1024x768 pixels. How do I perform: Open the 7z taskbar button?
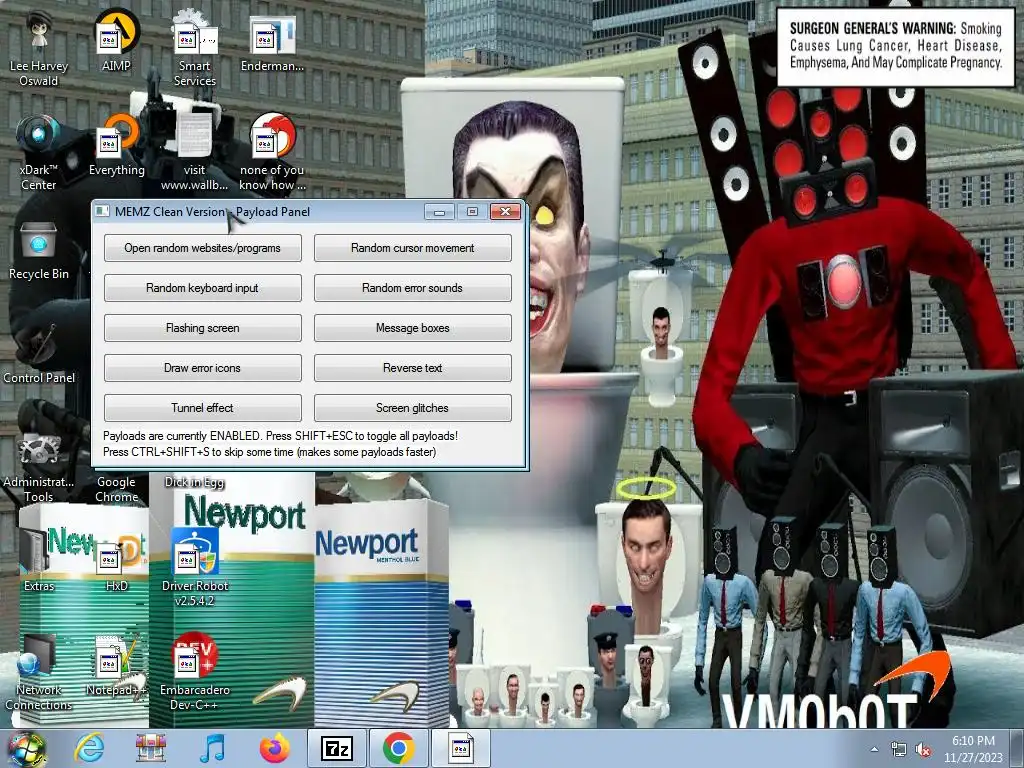(337, 748)
